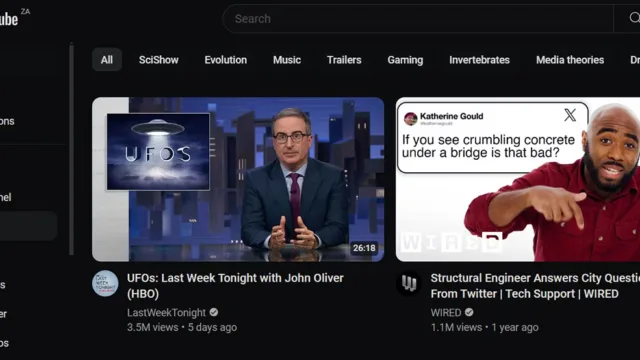This screenshot has width=640, height=360.
Task: Click the 26:18 duration badge
Action: click(x=364, y=248)
